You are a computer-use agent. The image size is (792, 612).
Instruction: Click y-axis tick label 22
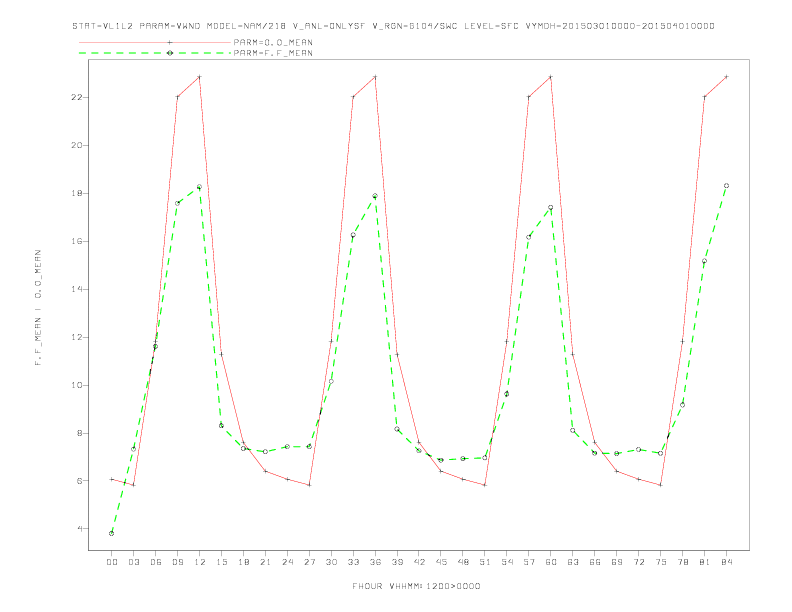pyautogui.click(x=77, y=97)
